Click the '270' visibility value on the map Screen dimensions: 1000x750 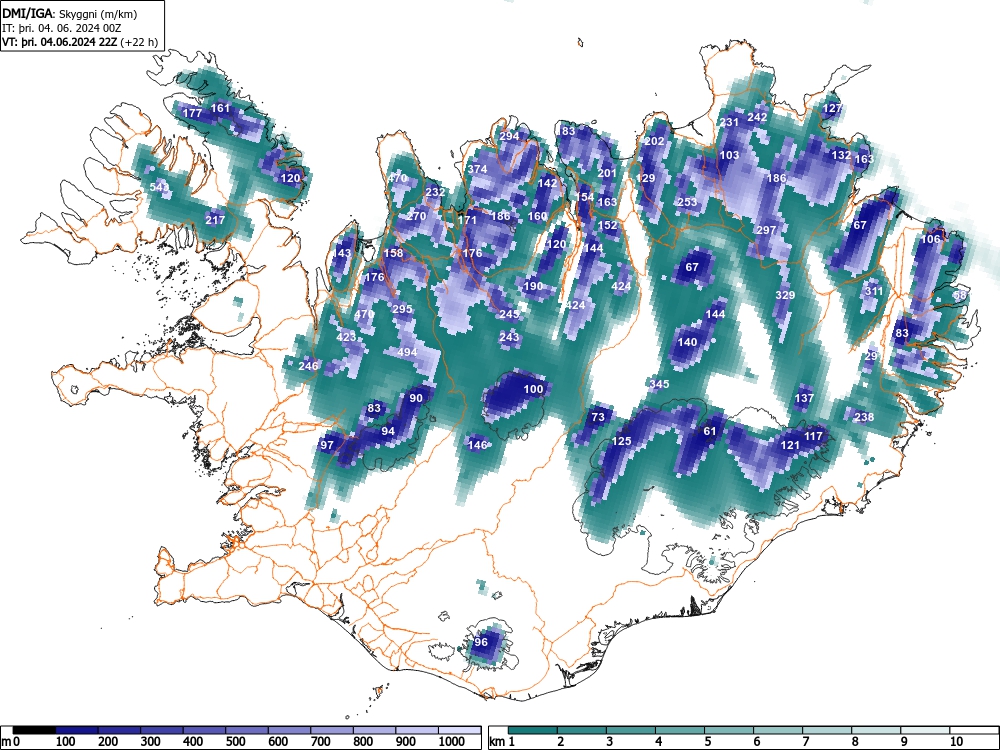tap(416, 216)
